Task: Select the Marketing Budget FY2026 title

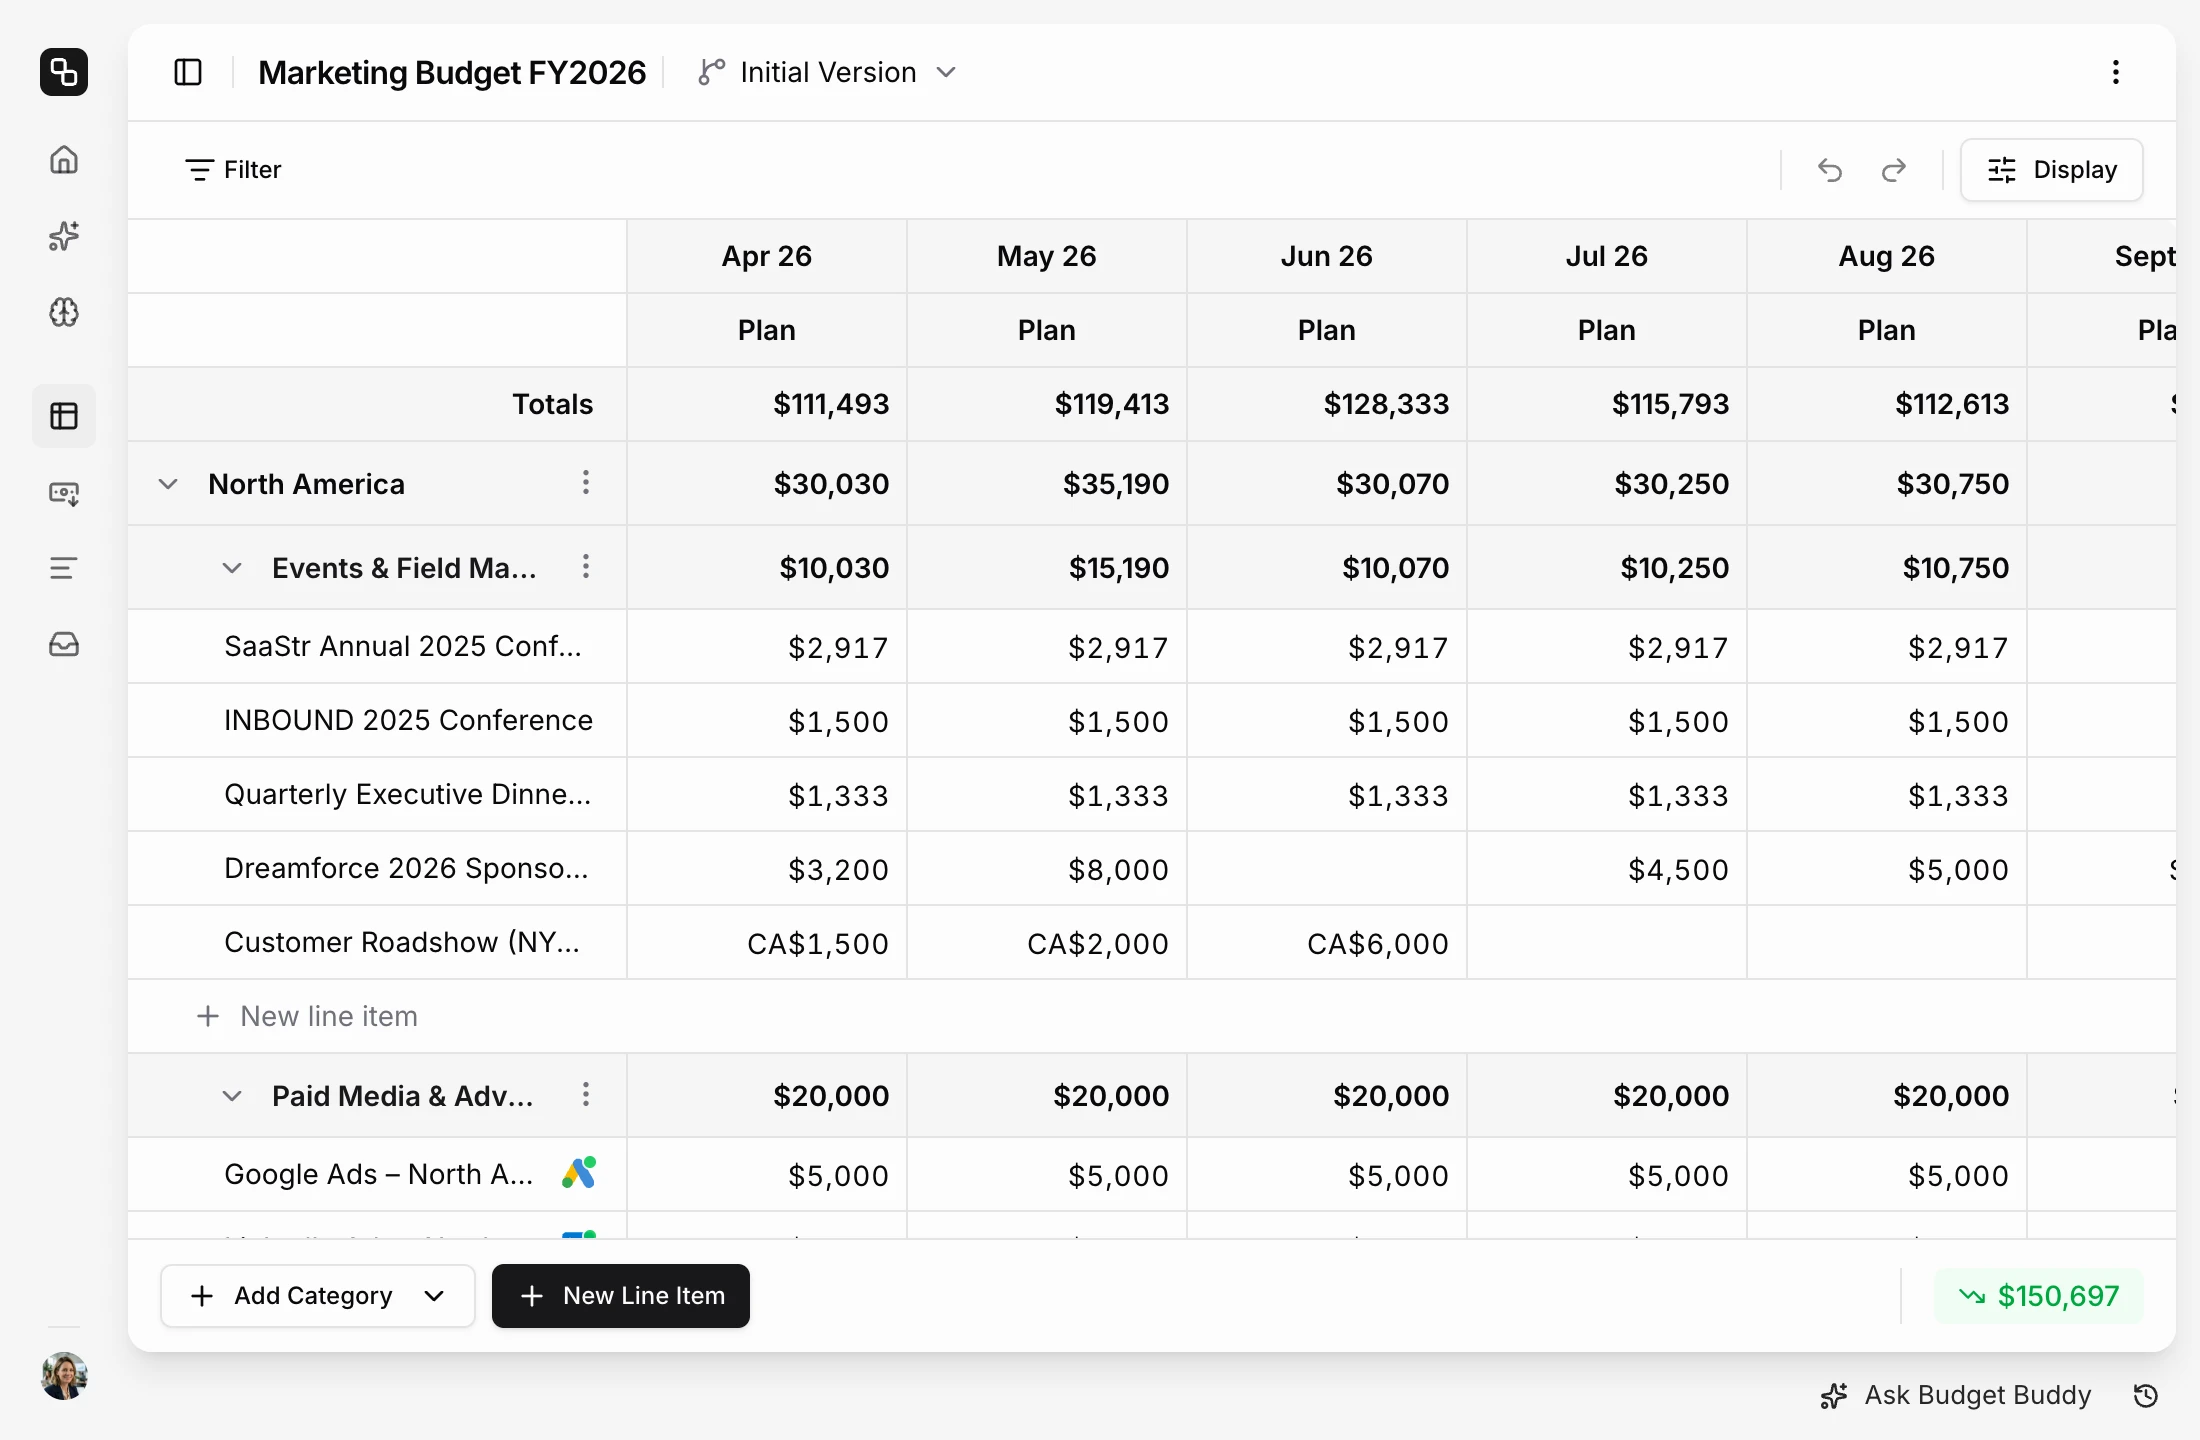Action: 452,72
